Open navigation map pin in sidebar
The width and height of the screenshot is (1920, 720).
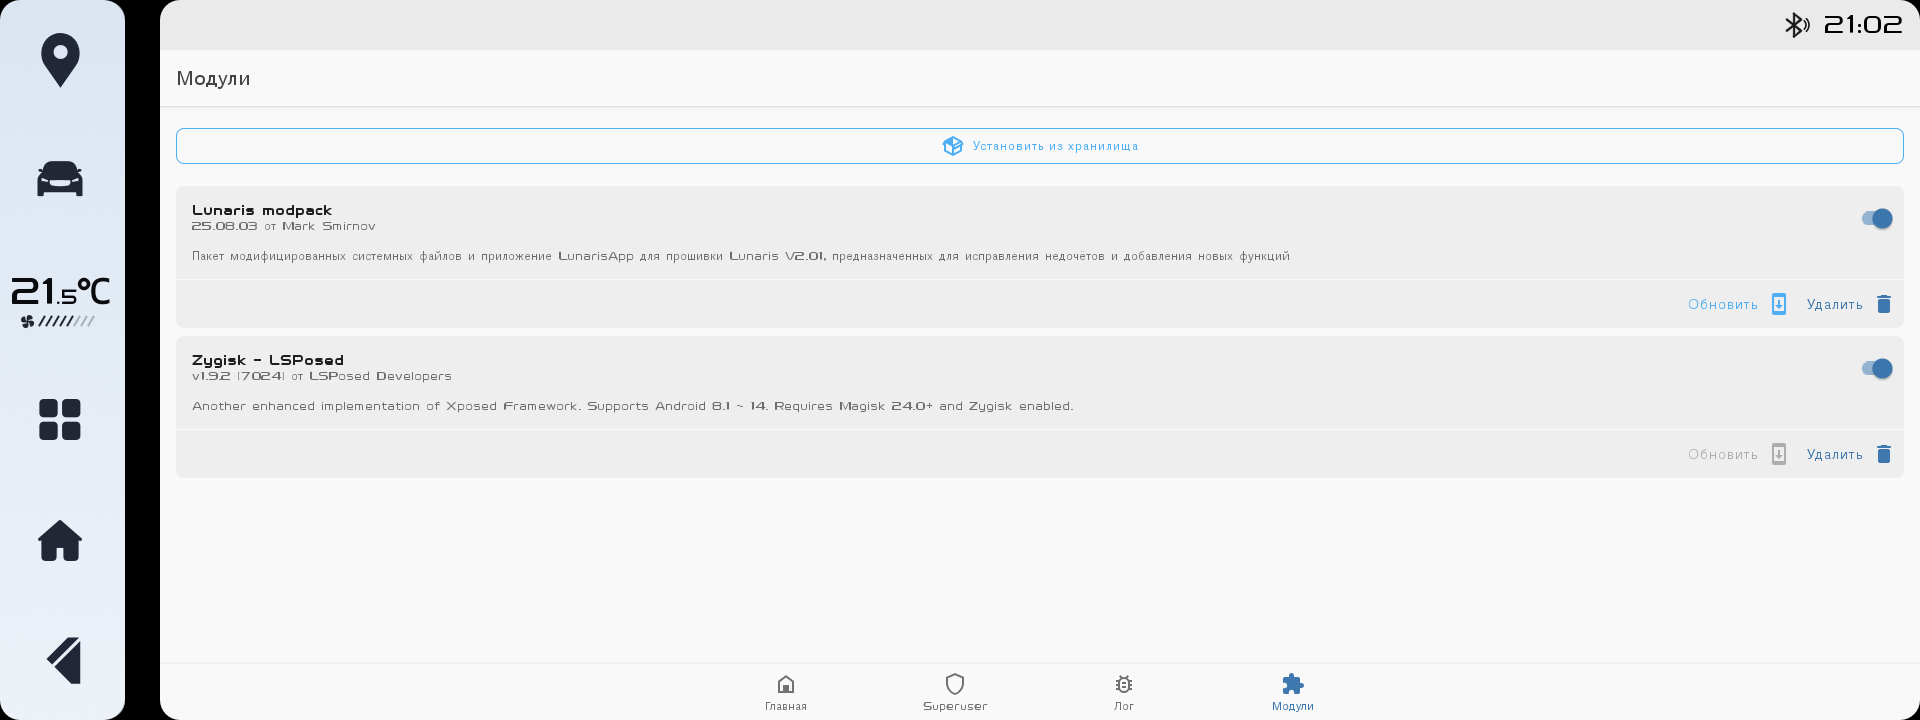[x=60, y=60]
